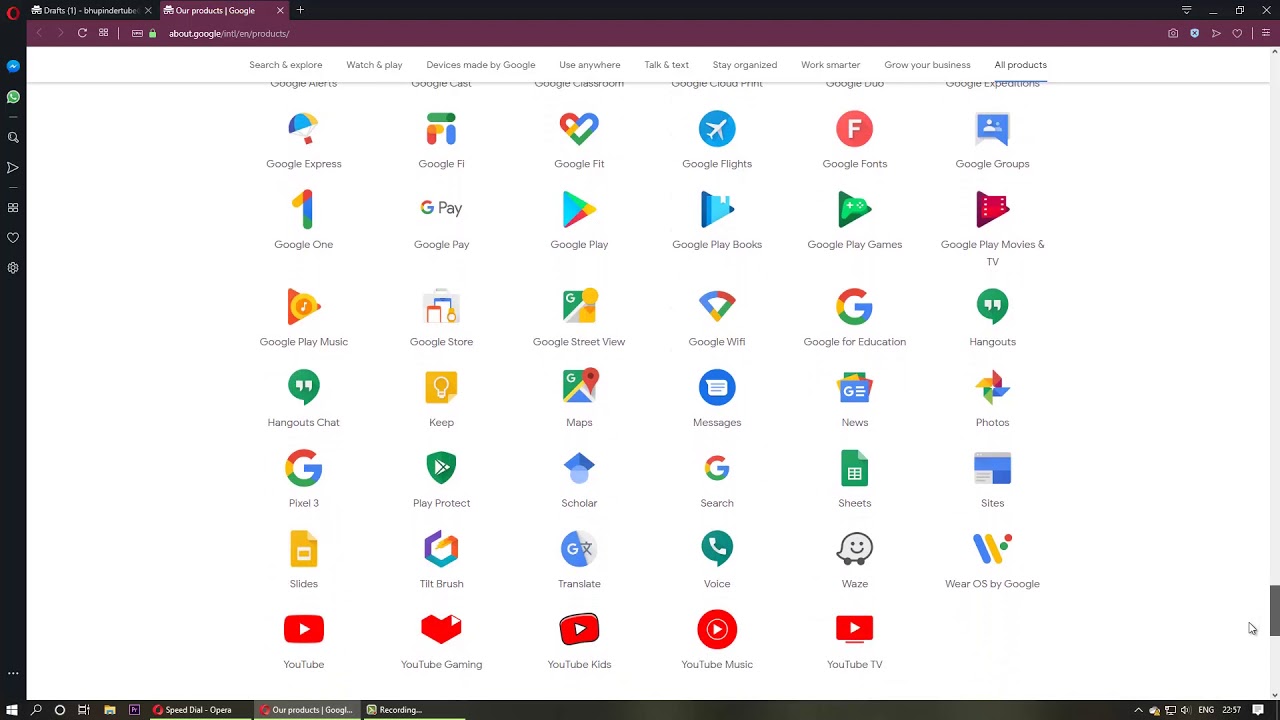This screenshot has height=720, width=1280.
Task: Open the Hangouts icon
Action: (992, 307)
